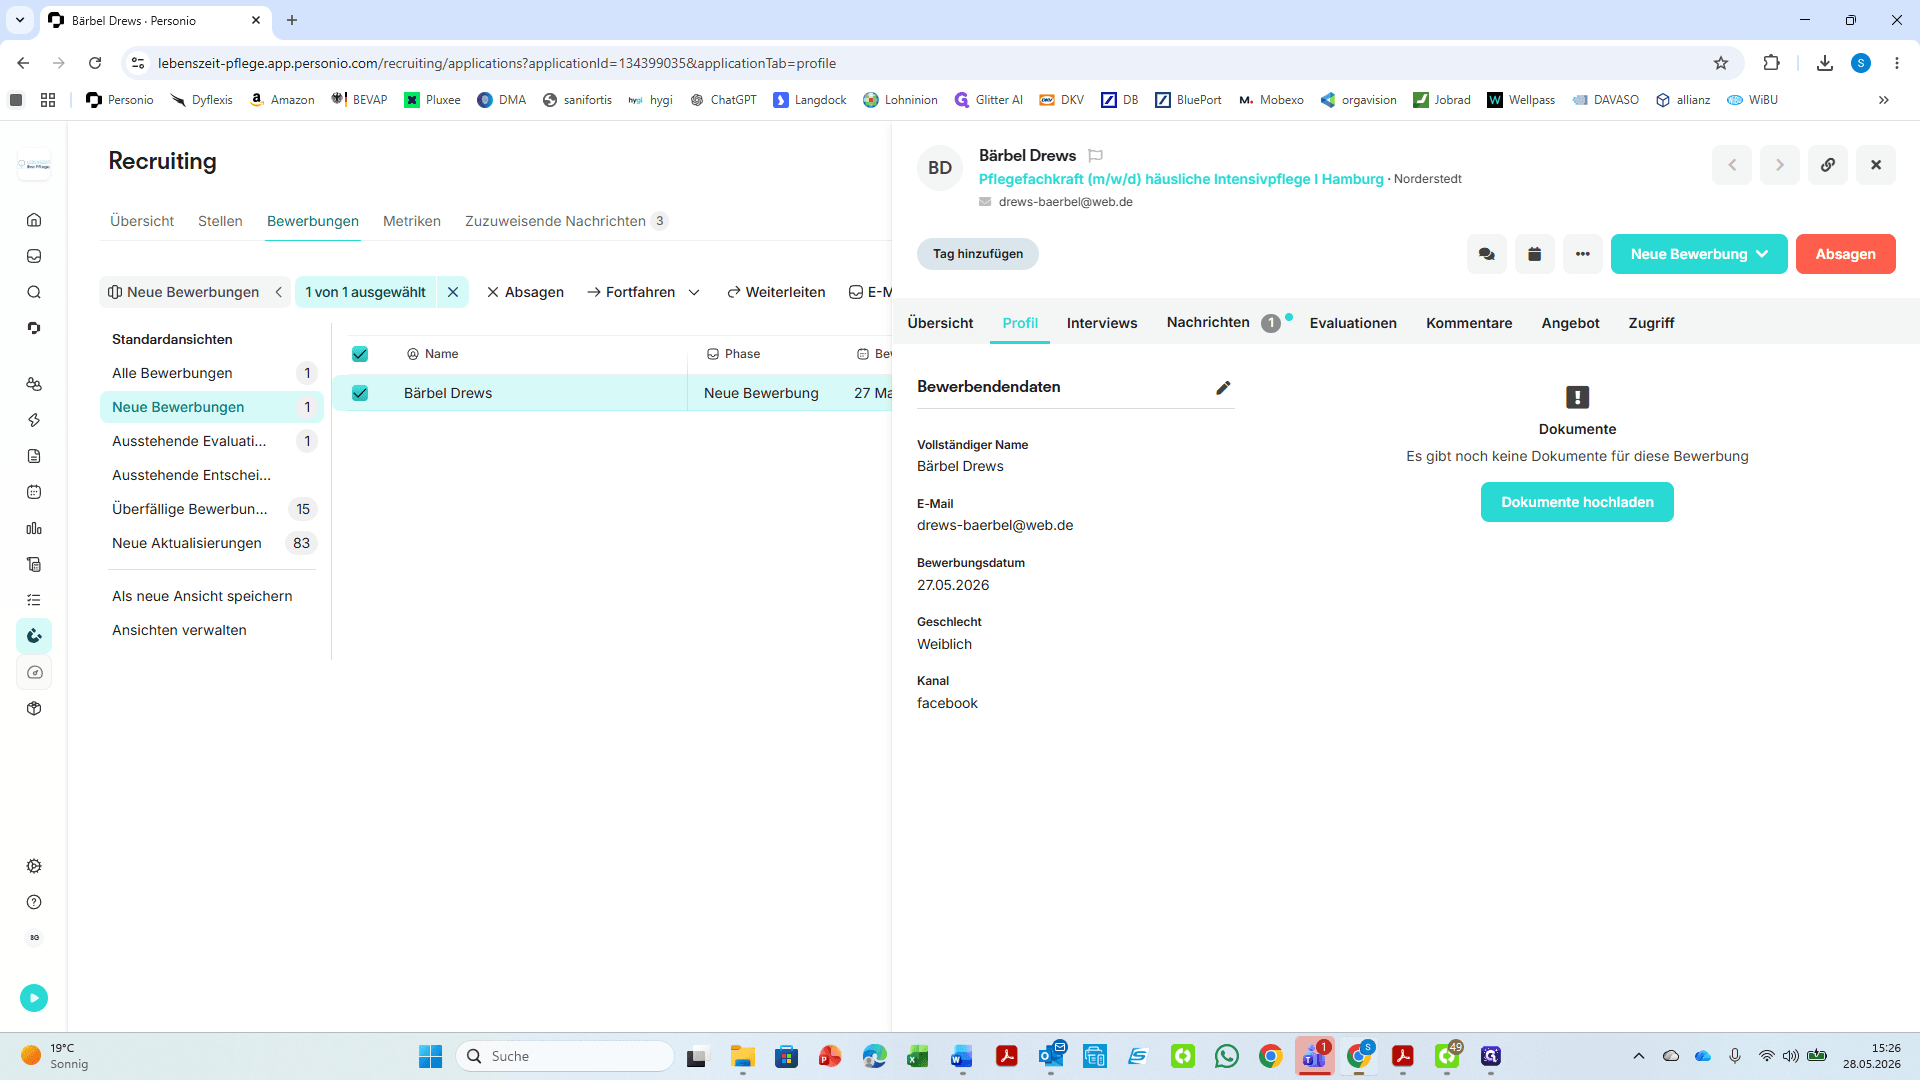The image size is (1920, 1080).
Task: Select the Überfällige Bewerbungen view
Action: [212, 509]
